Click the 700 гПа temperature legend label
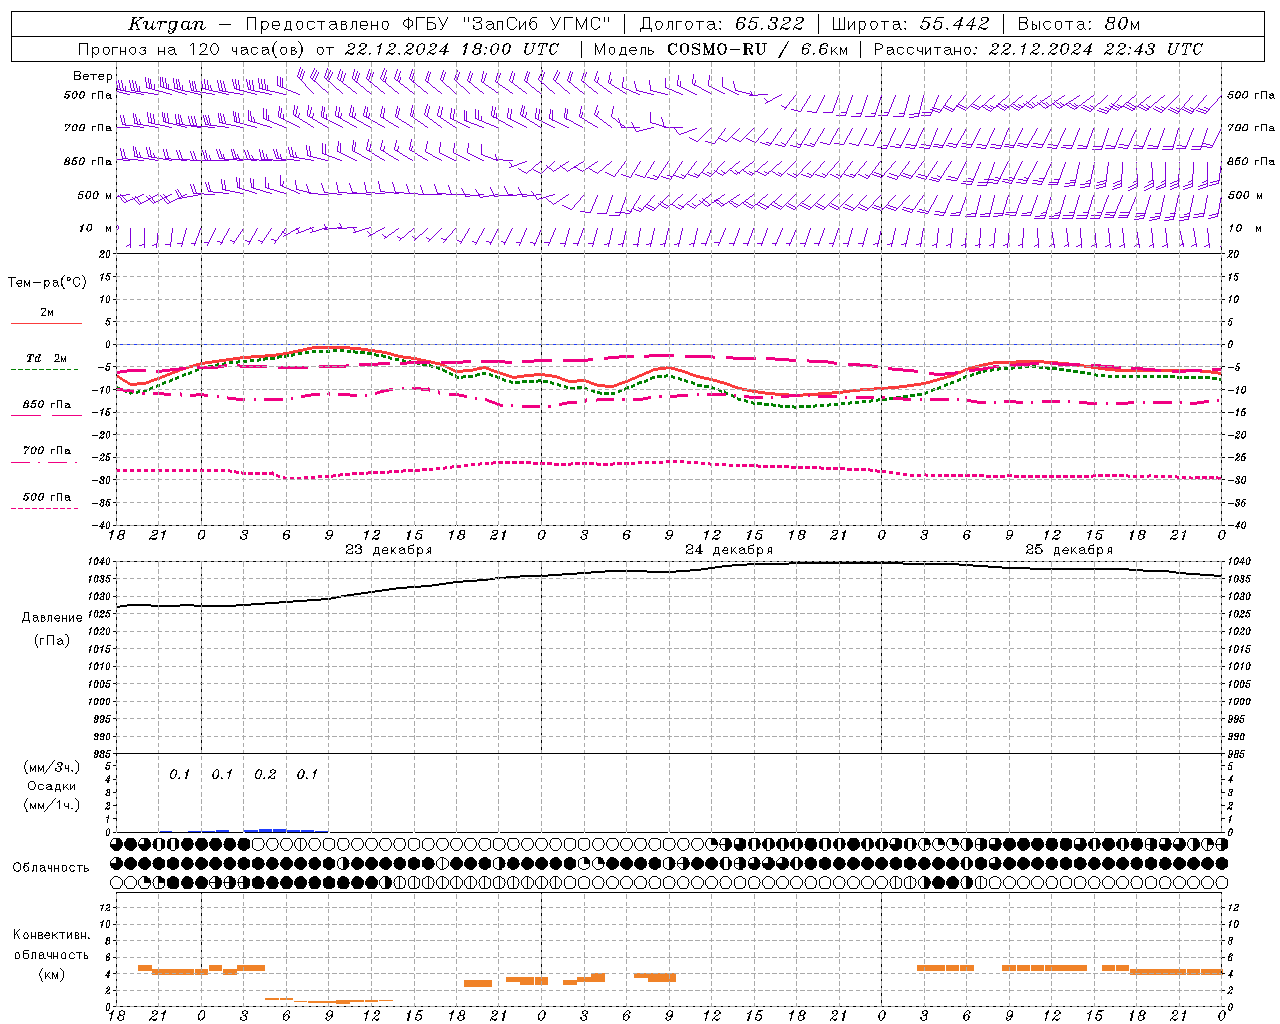The height and width of the screenshot is (1024, 1280). (47, 451)
